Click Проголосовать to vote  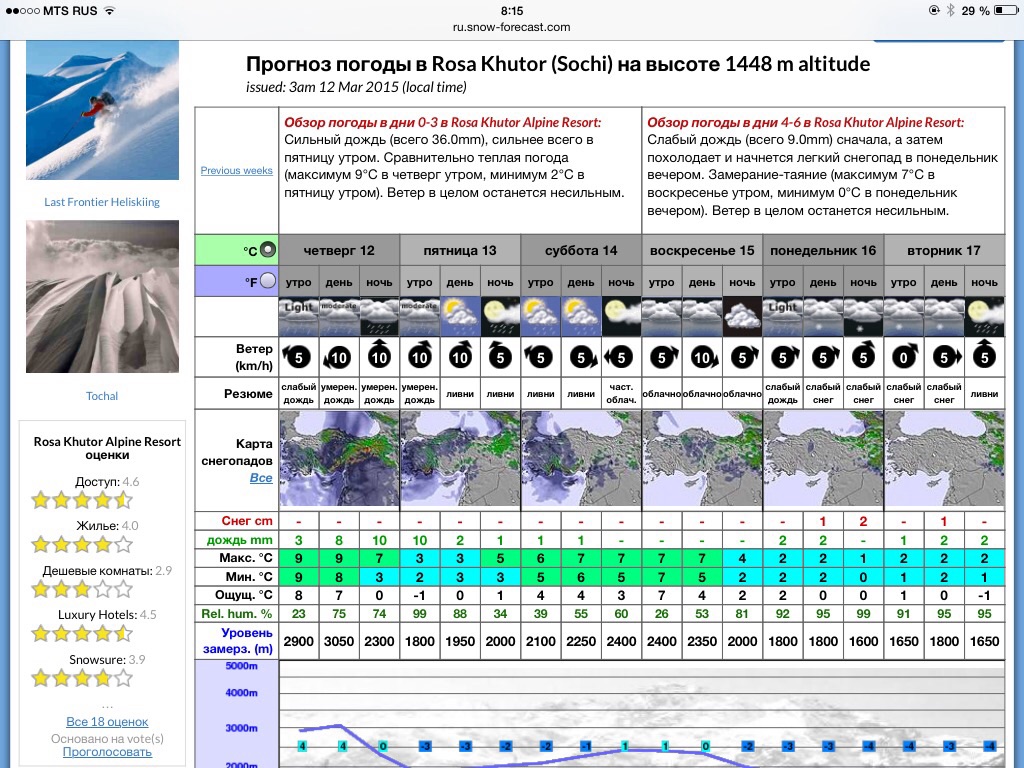click(x=107, y=752)
